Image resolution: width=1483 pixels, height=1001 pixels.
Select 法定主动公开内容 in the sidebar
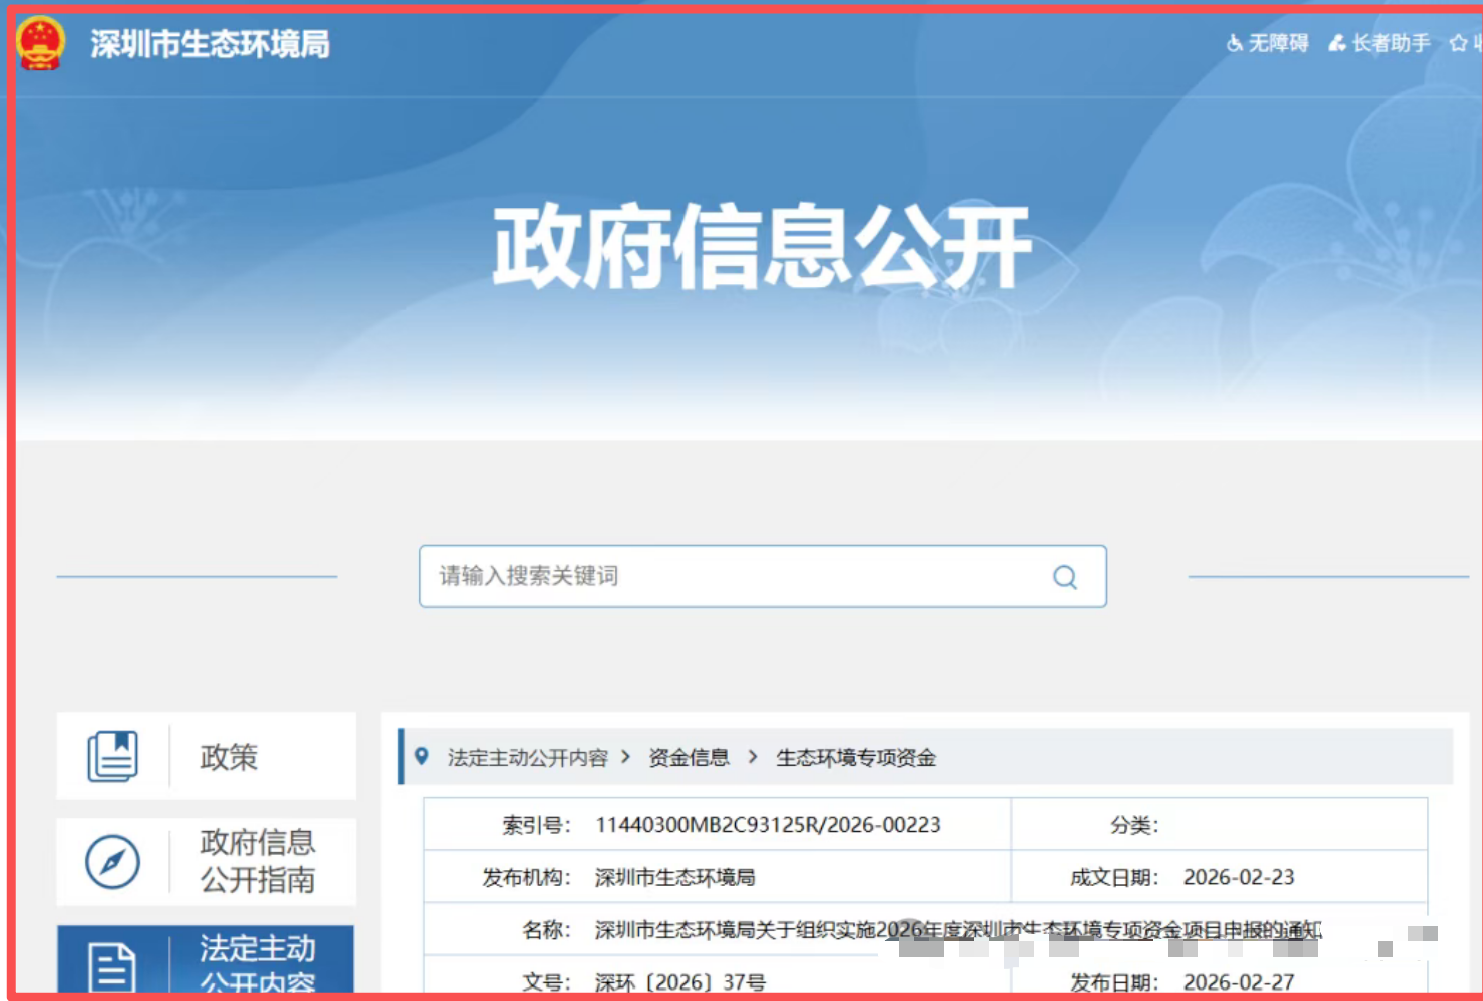257,962
